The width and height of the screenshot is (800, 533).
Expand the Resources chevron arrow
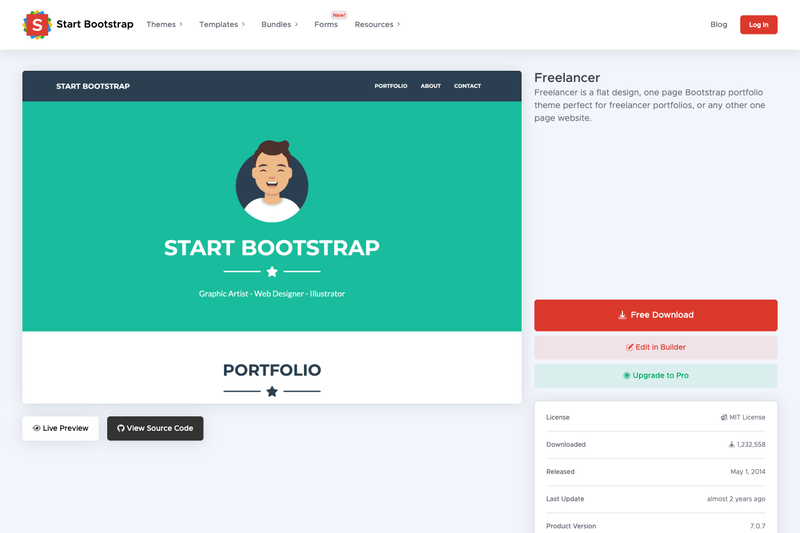pos(398,24)
